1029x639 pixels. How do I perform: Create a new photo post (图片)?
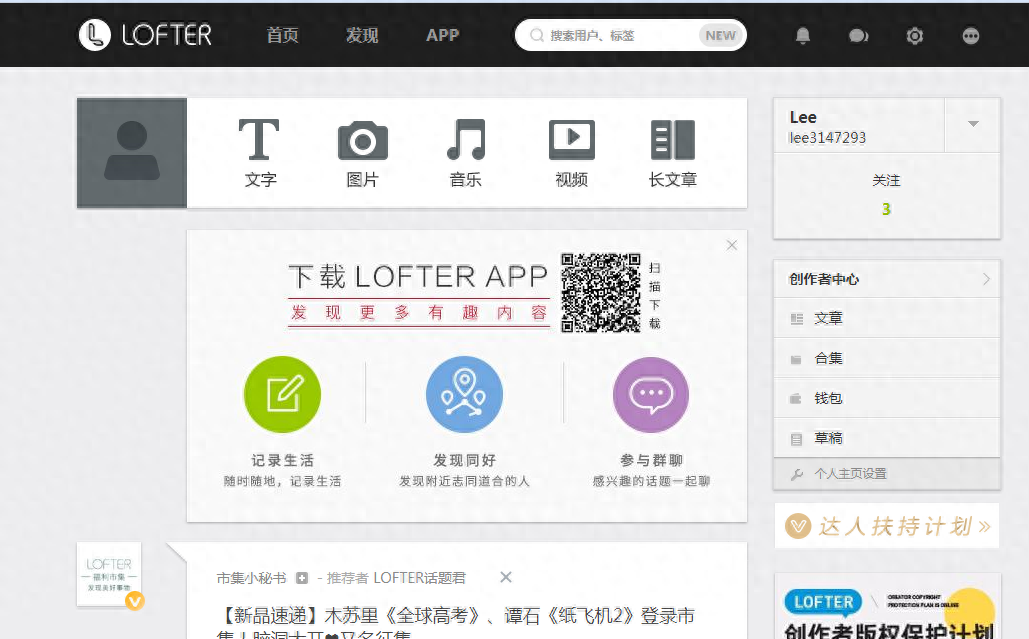(362, 153)
